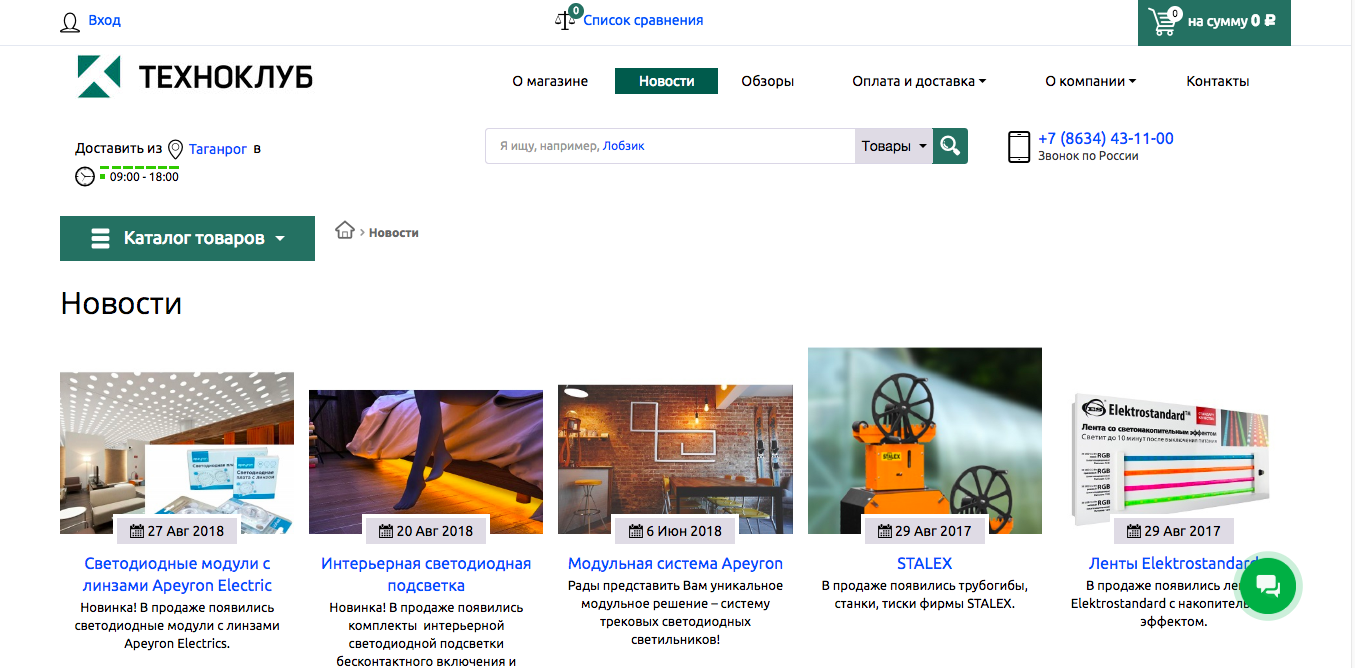Select the Новости menu tab

(666, 81)
